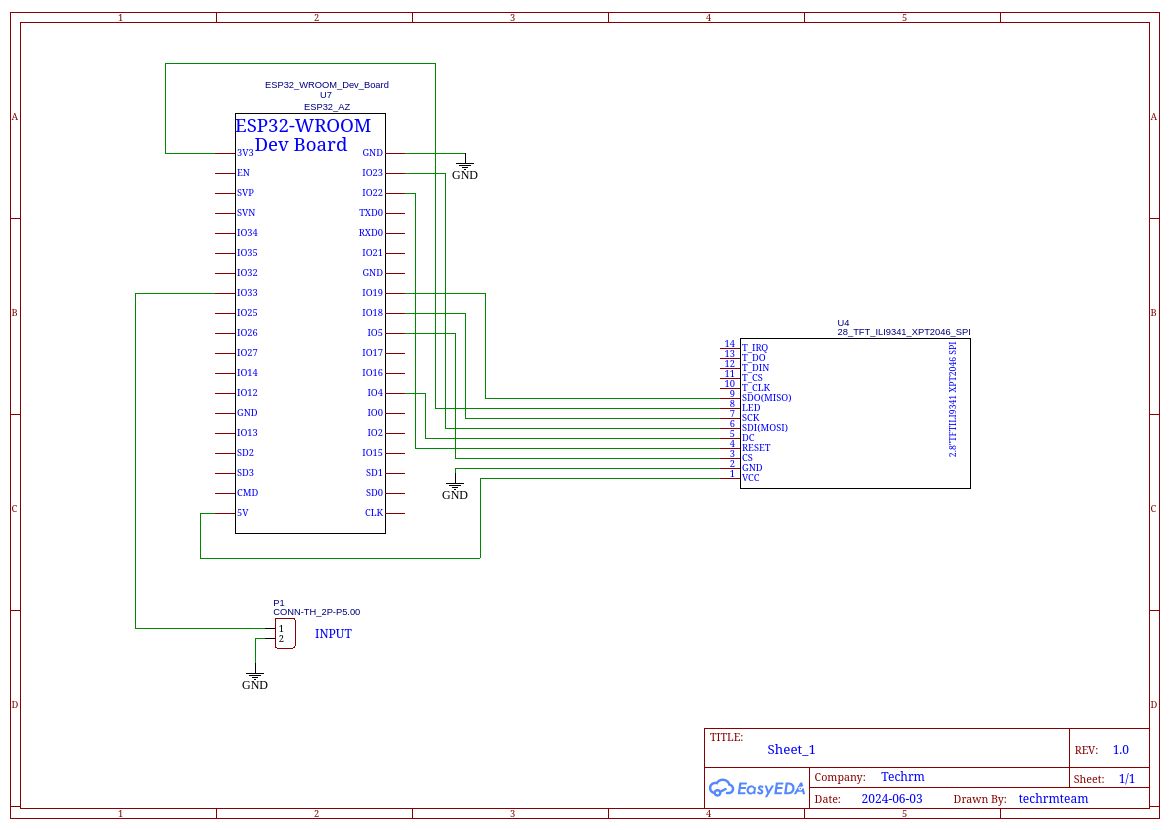The width and height of the screenshot is (1169, 830).
Task: Click the "EN" pin label
Action: coord(243,173)
